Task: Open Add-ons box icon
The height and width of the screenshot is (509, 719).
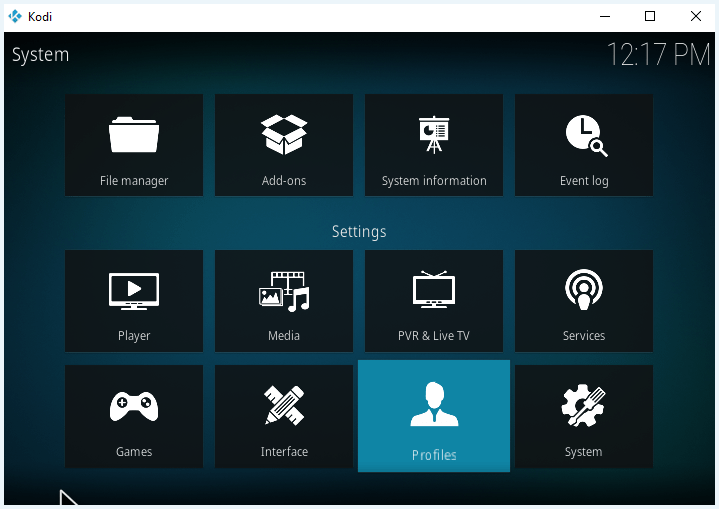Action: 284,134
